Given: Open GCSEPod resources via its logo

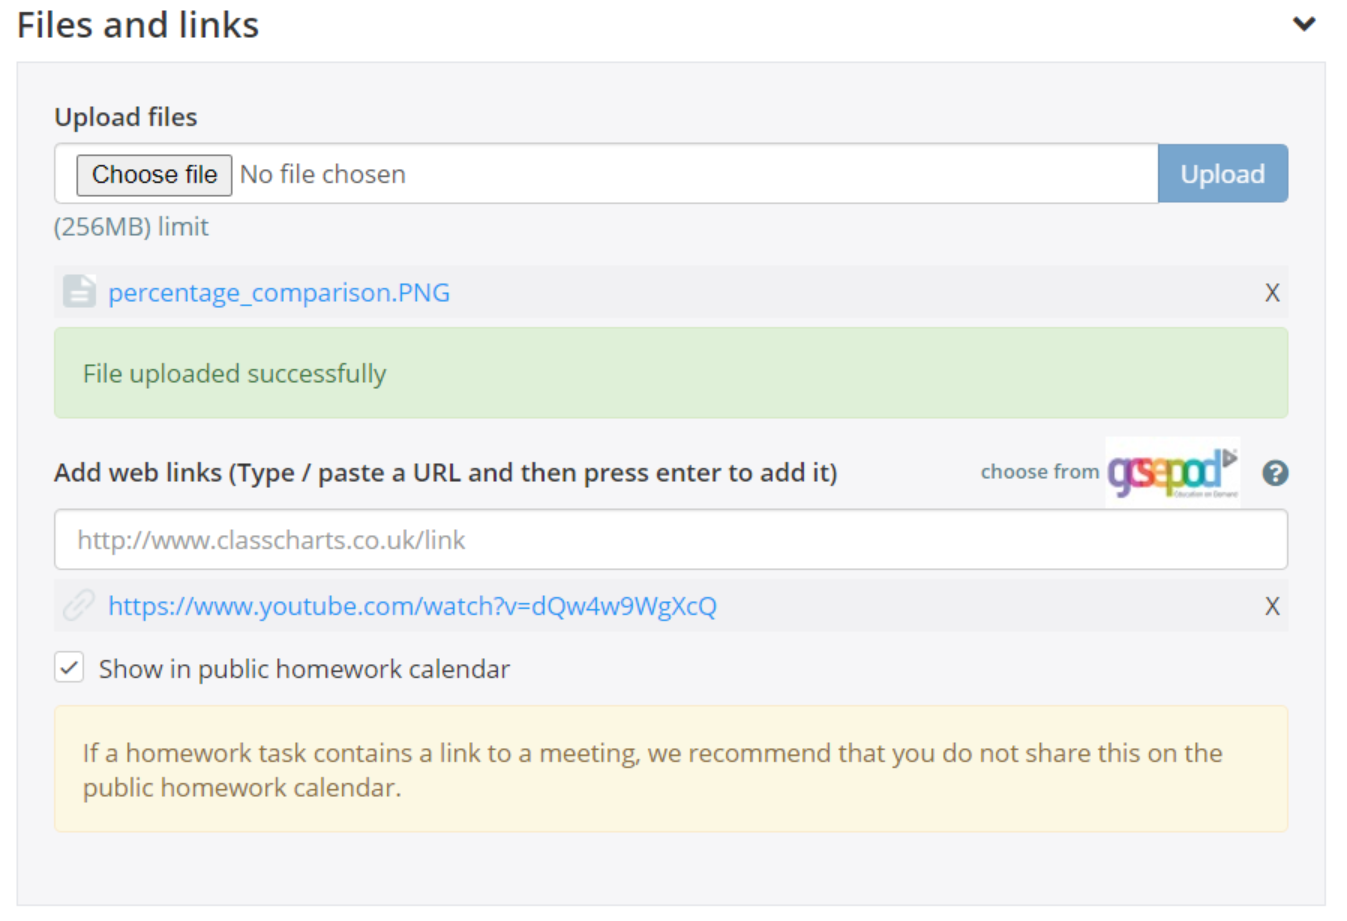Looking at the screenshot, I should (1172, 470).
